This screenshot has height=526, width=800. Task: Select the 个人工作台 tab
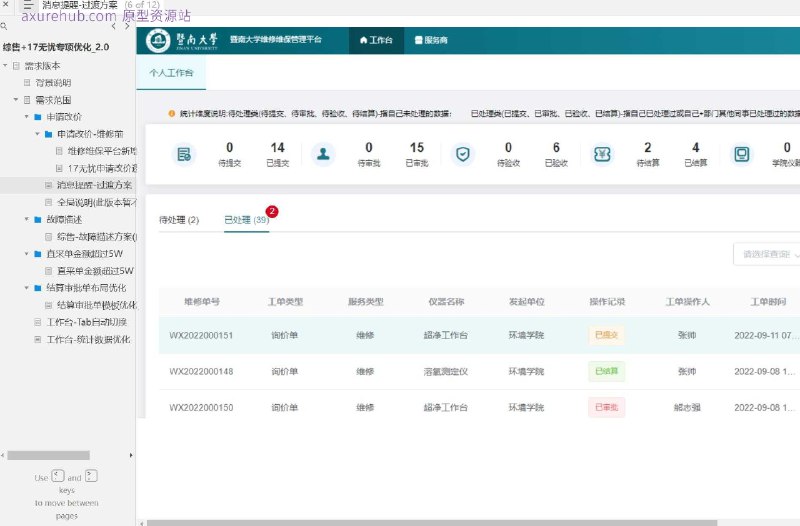(171, 72)
